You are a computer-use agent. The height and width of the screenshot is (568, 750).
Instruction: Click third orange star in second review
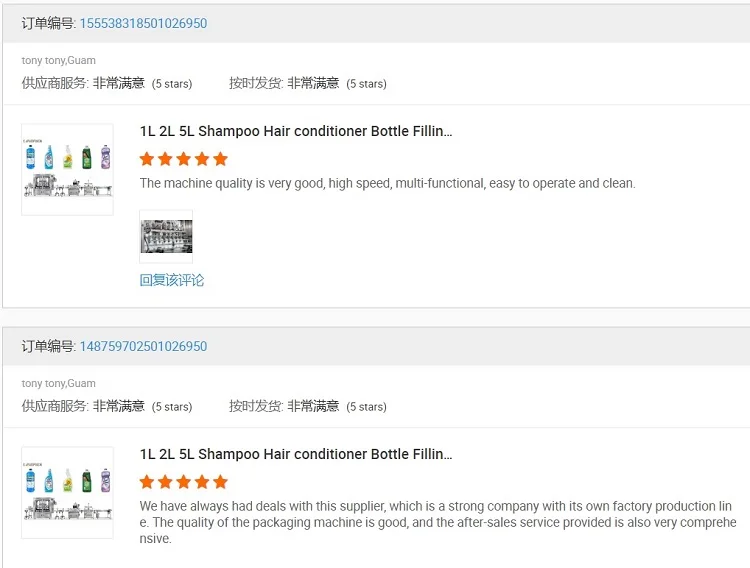point(184,482)
